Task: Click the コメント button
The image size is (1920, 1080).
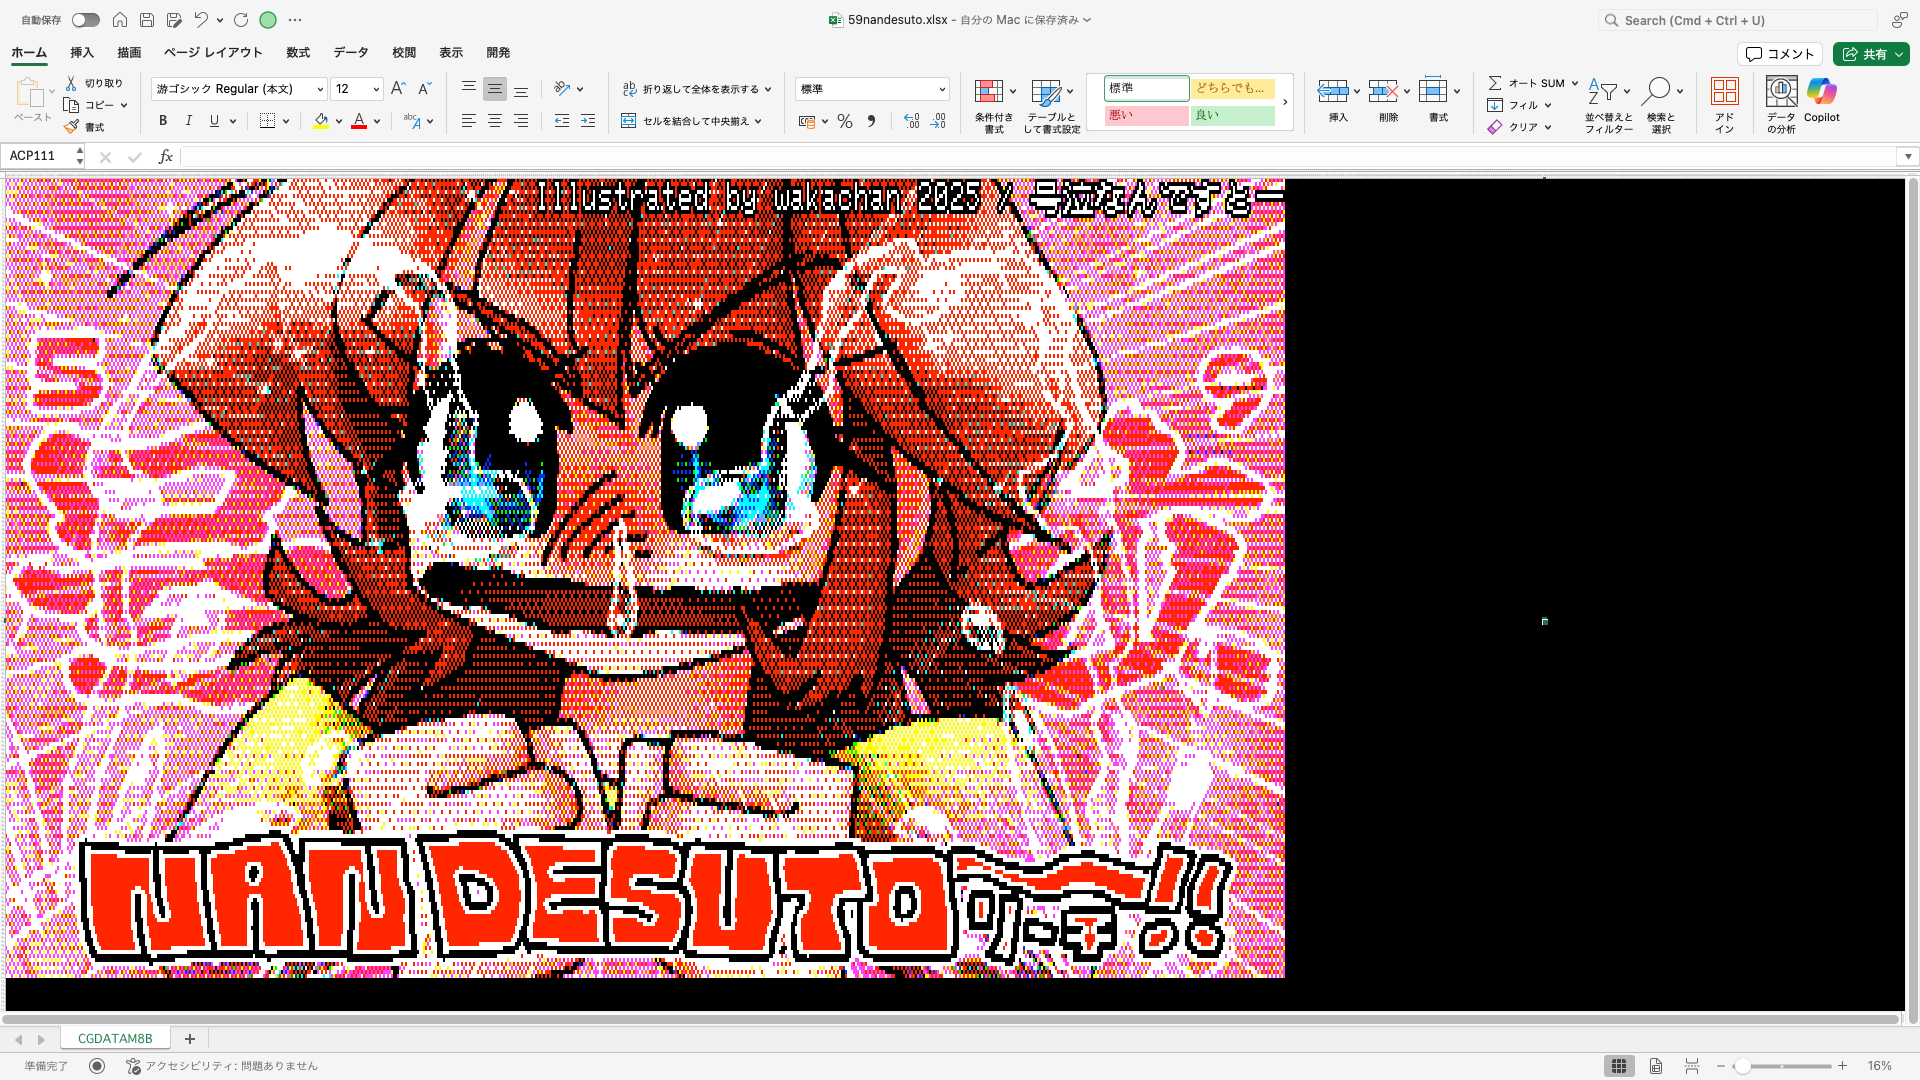Action: point(1780,54)
